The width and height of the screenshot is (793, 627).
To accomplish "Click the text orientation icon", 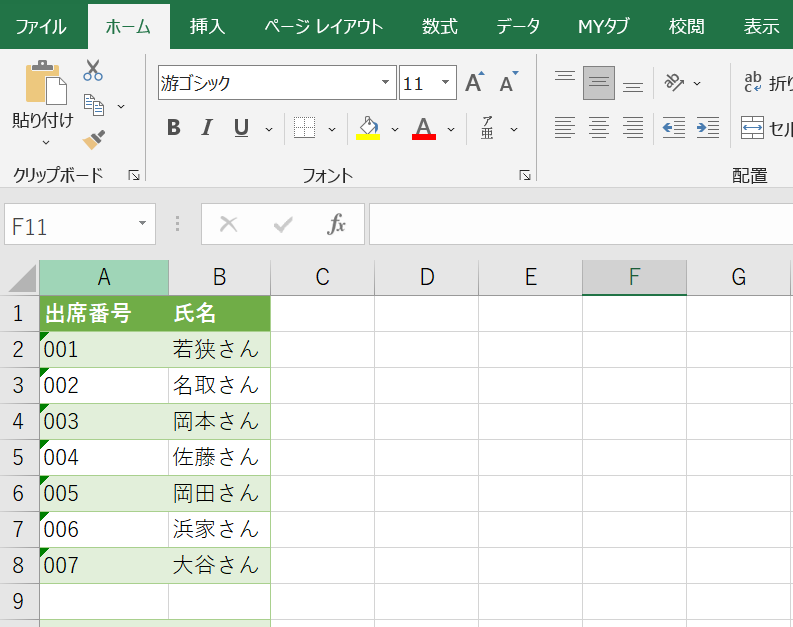I will click(x=675, y=83).
